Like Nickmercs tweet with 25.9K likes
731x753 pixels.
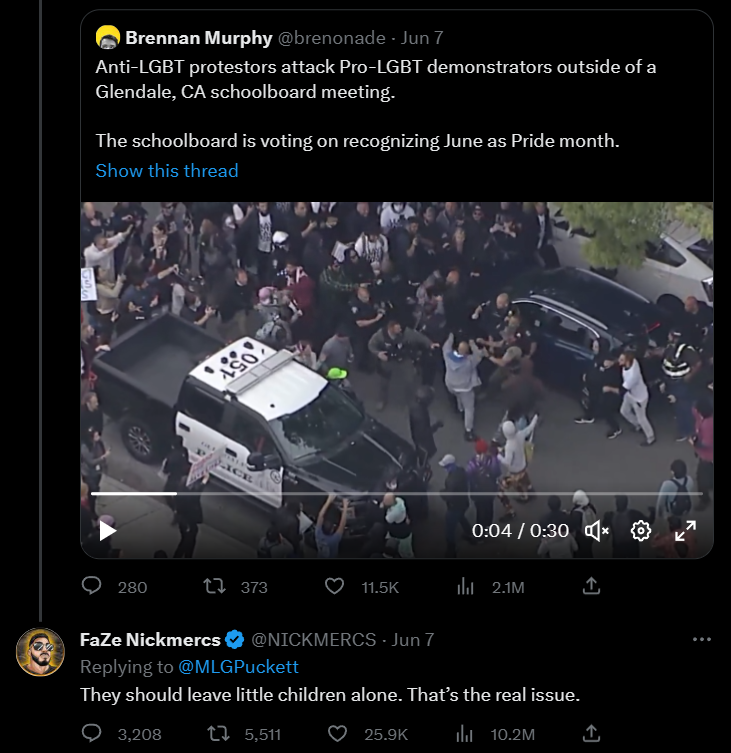coord(336,734)
